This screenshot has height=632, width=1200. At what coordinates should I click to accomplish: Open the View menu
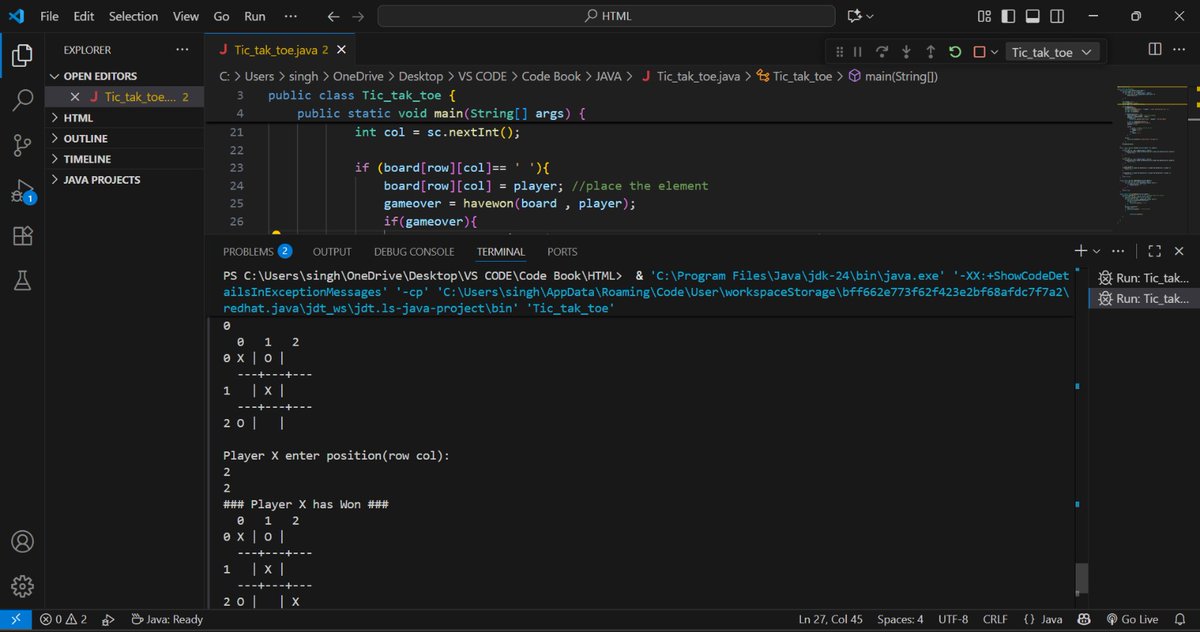pyautogui.click(x=186, y=16)
